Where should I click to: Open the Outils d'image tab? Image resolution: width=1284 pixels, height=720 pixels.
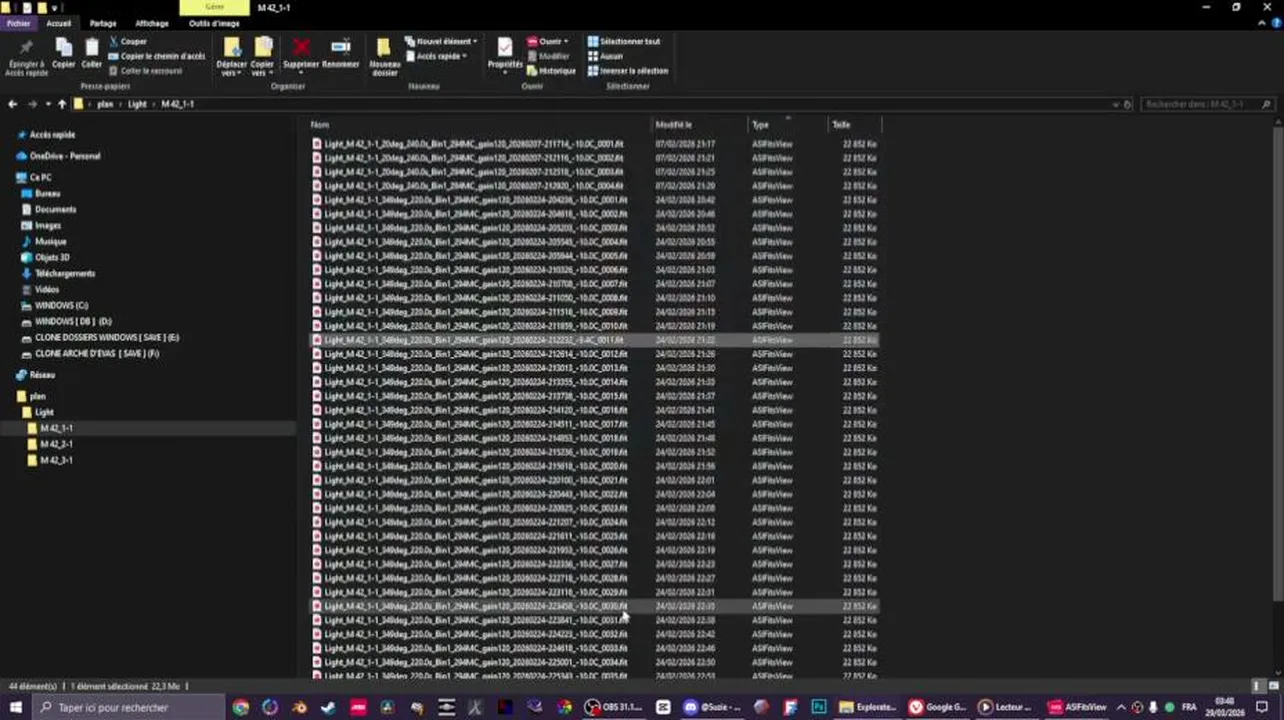point(214,23)
